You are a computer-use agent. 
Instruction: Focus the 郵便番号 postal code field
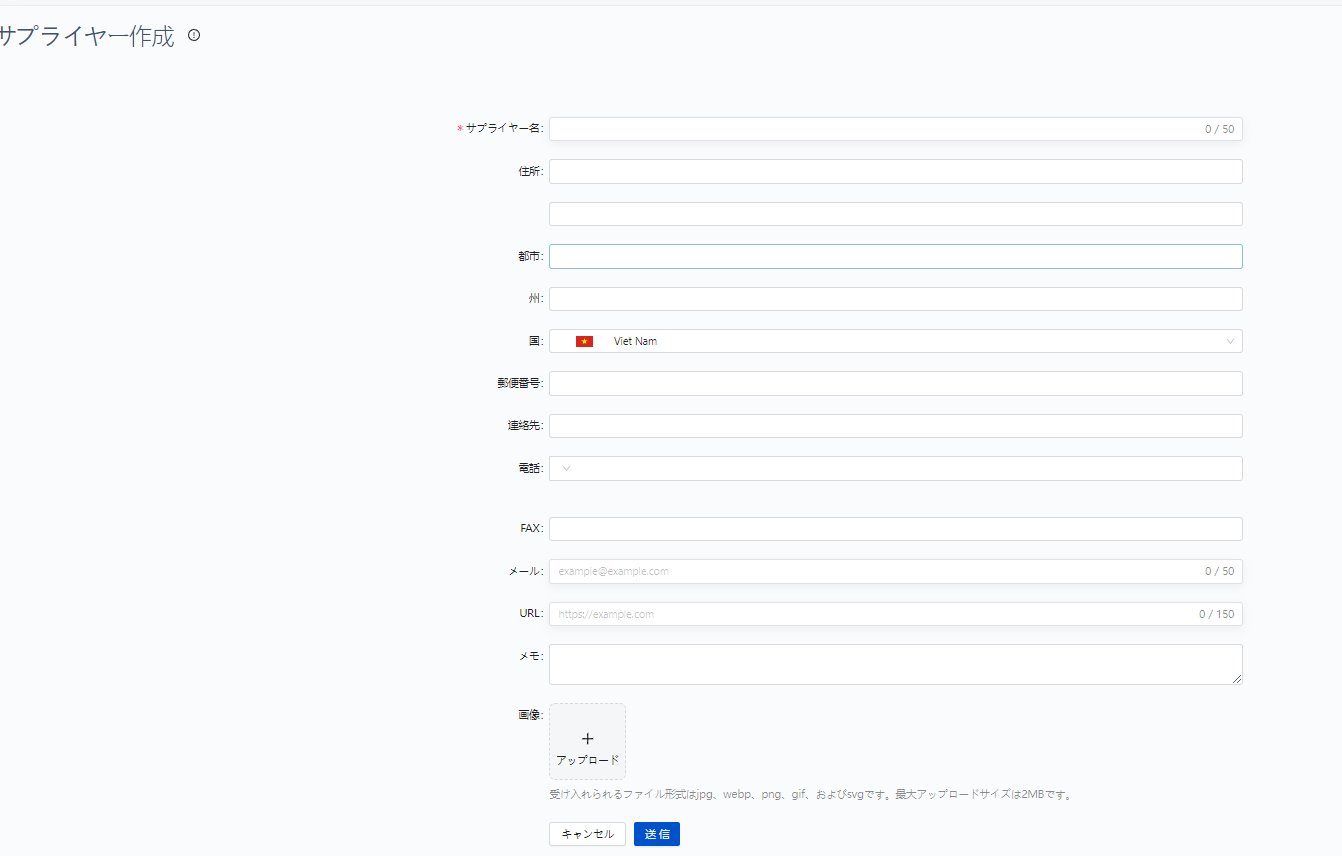click(x=895, y=384)
